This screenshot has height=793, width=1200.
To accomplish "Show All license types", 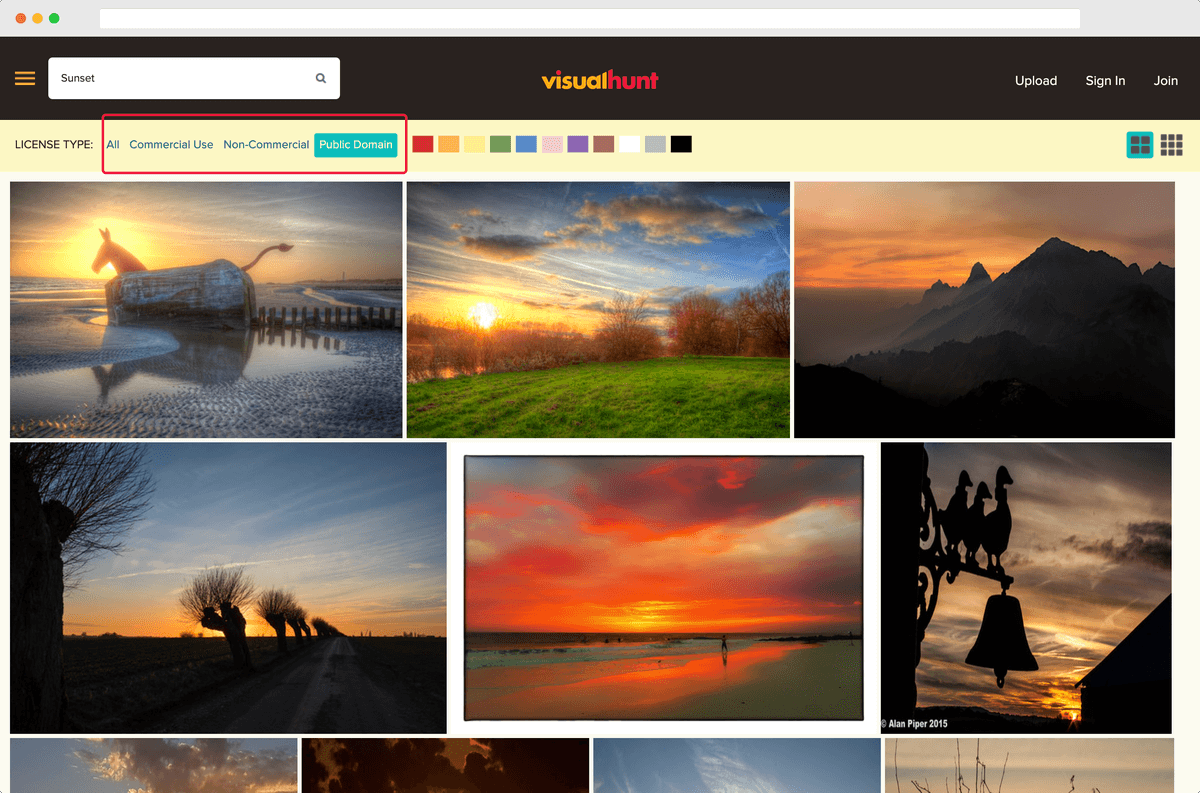I will point(113,145).
